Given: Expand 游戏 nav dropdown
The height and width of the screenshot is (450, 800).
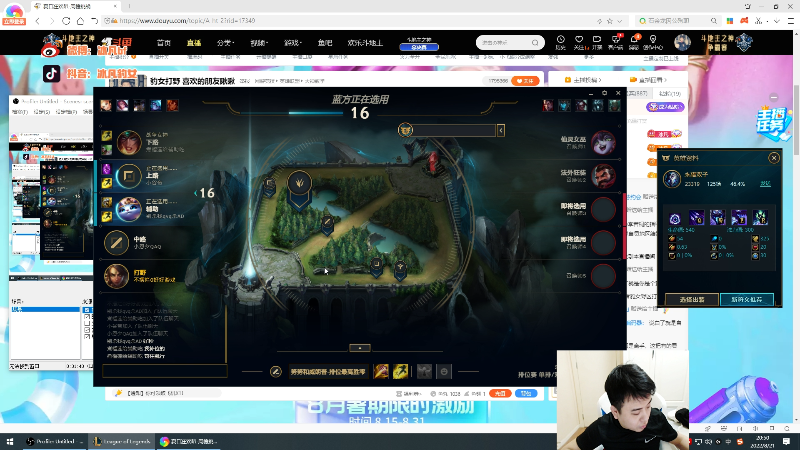Looking at the screenshot, I should click(292, 43).
